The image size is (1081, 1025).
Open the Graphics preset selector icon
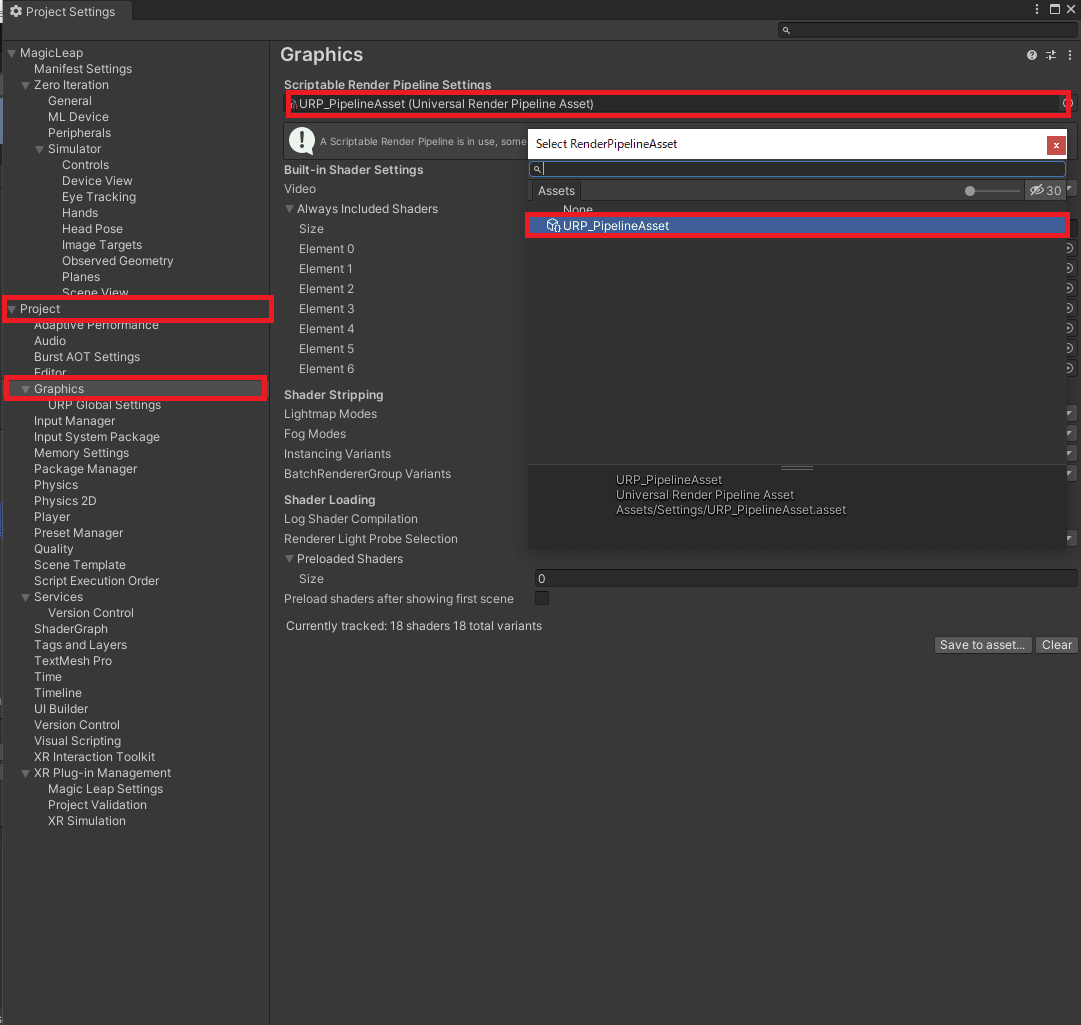[1051, 55]
